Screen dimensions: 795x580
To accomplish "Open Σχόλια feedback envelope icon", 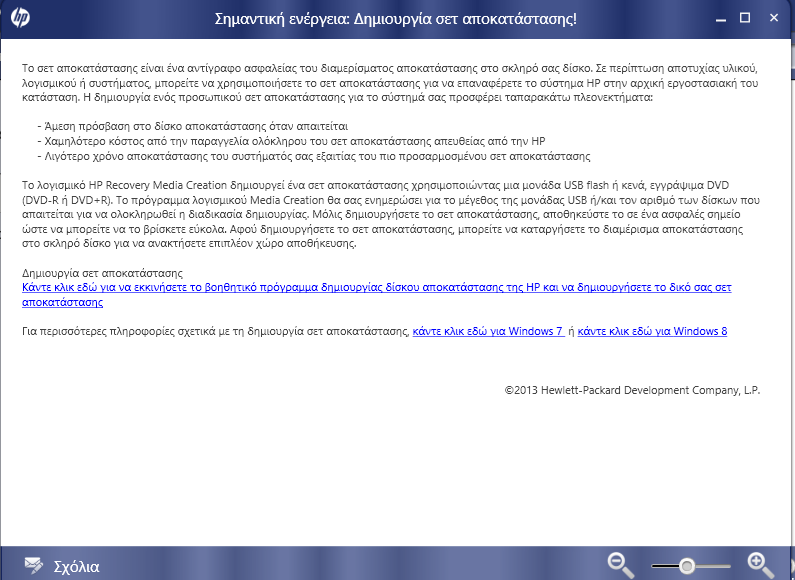I will coord(33,565).
